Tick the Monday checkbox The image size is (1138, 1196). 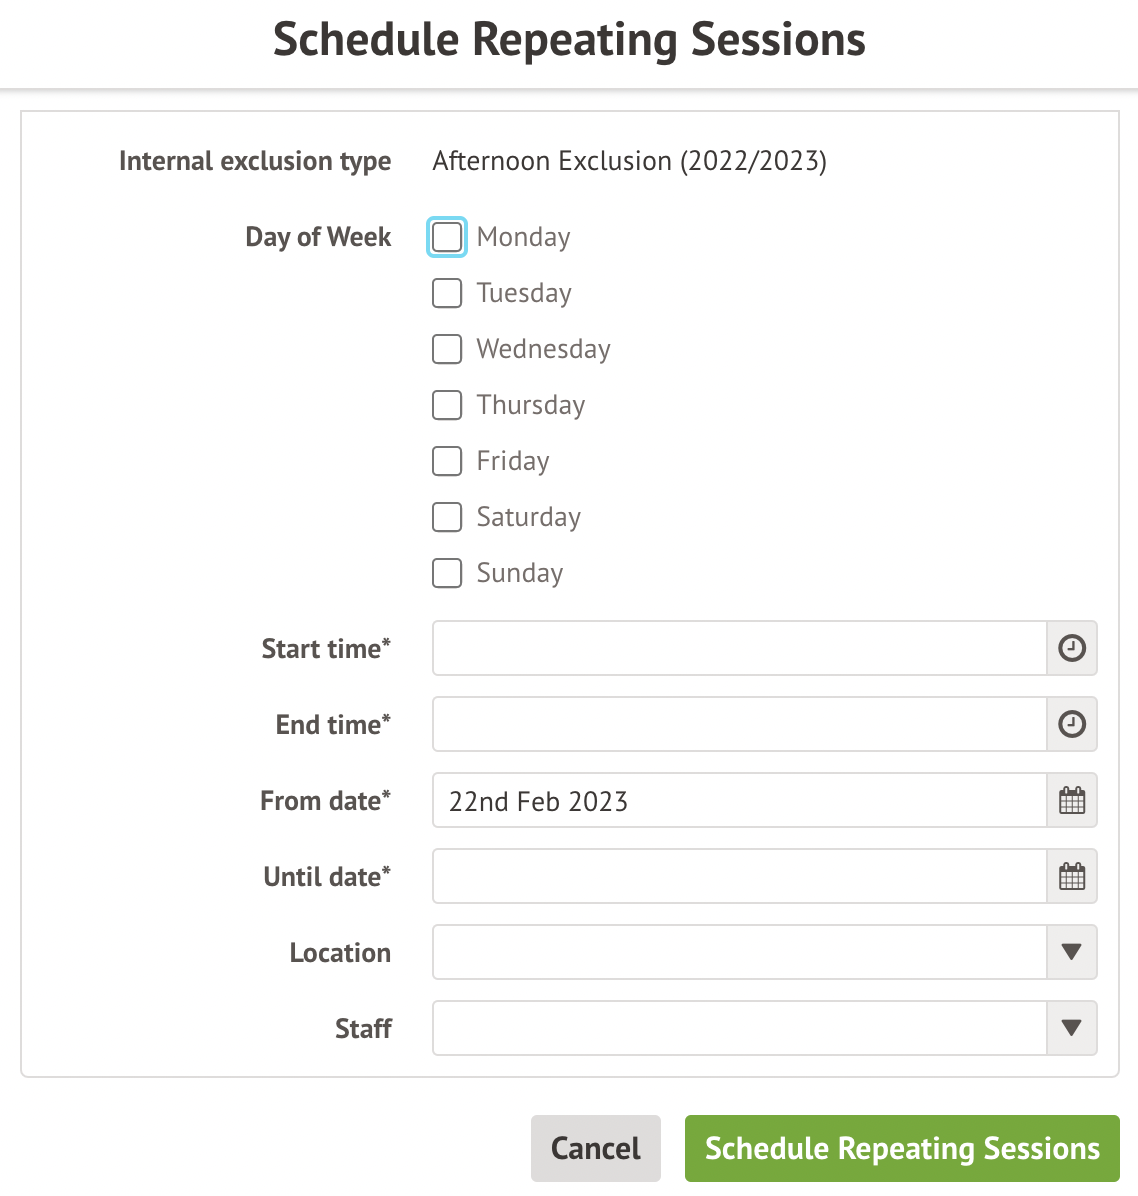[x=447, y=237]
